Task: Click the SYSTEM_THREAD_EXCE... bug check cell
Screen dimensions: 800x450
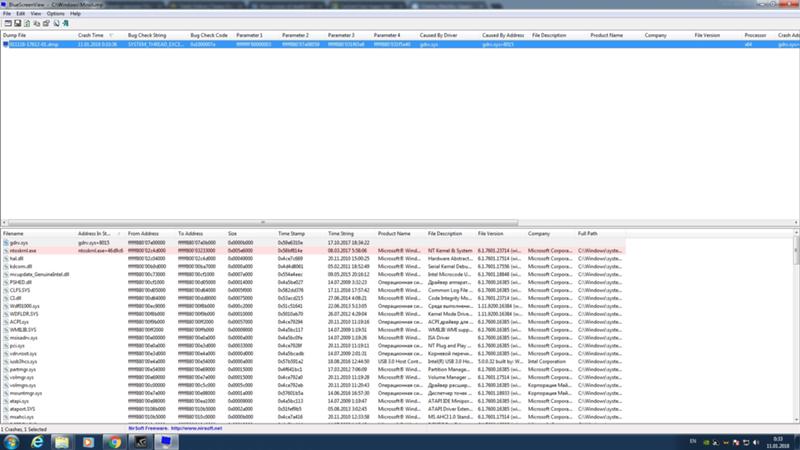Action: (156, 44)
